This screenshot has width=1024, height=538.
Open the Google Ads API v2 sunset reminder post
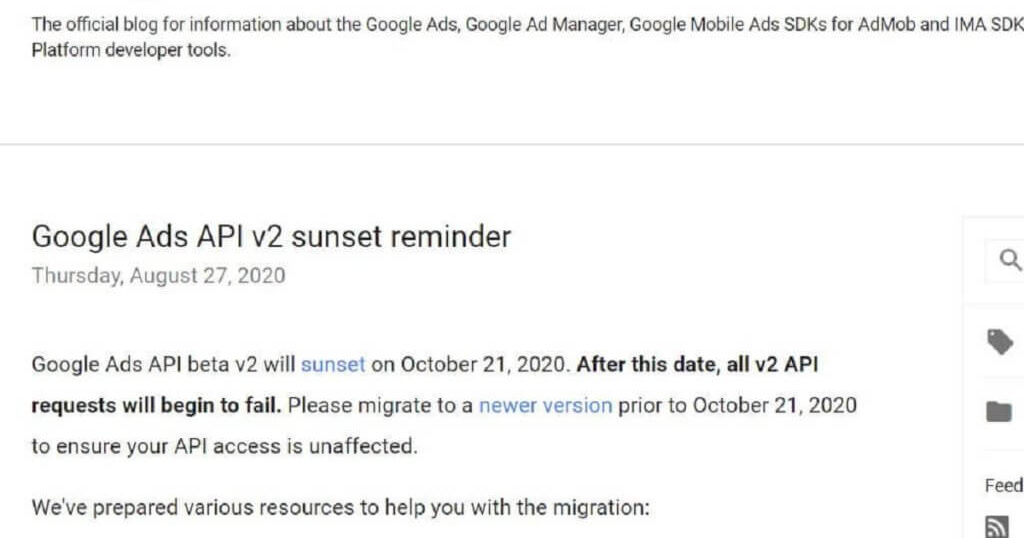click(271, 236)
